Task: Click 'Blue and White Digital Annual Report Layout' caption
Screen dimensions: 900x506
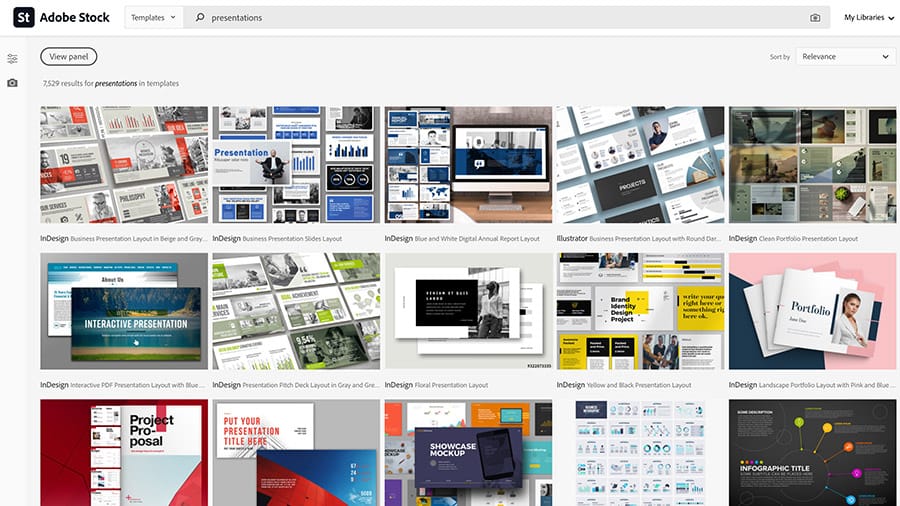Action: [x=462, y=238]
